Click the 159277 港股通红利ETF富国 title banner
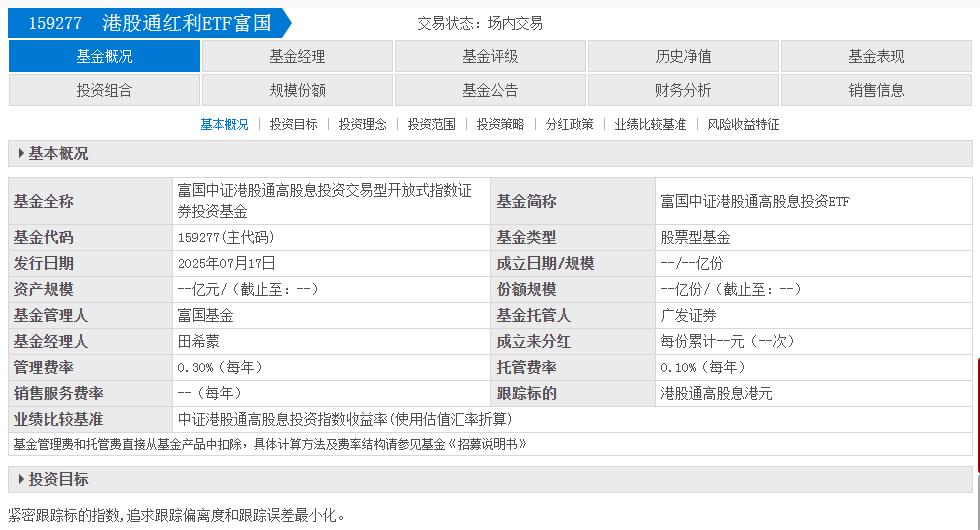 click(x=150, y=23)
